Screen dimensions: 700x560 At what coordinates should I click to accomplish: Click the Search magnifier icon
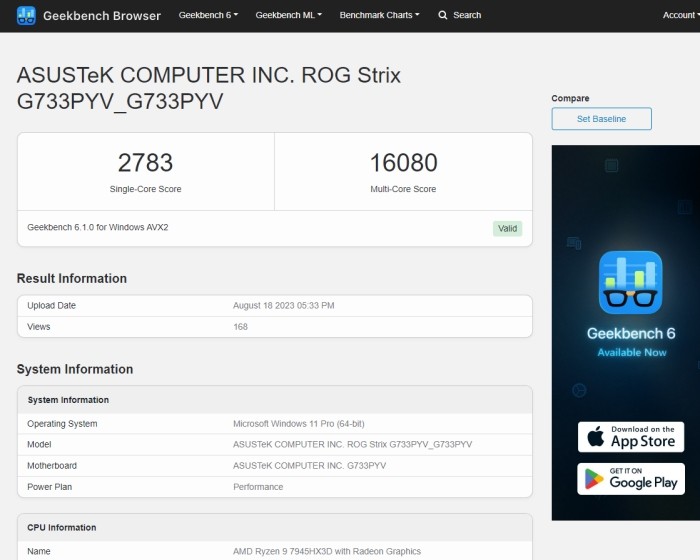tap(442, 15)
